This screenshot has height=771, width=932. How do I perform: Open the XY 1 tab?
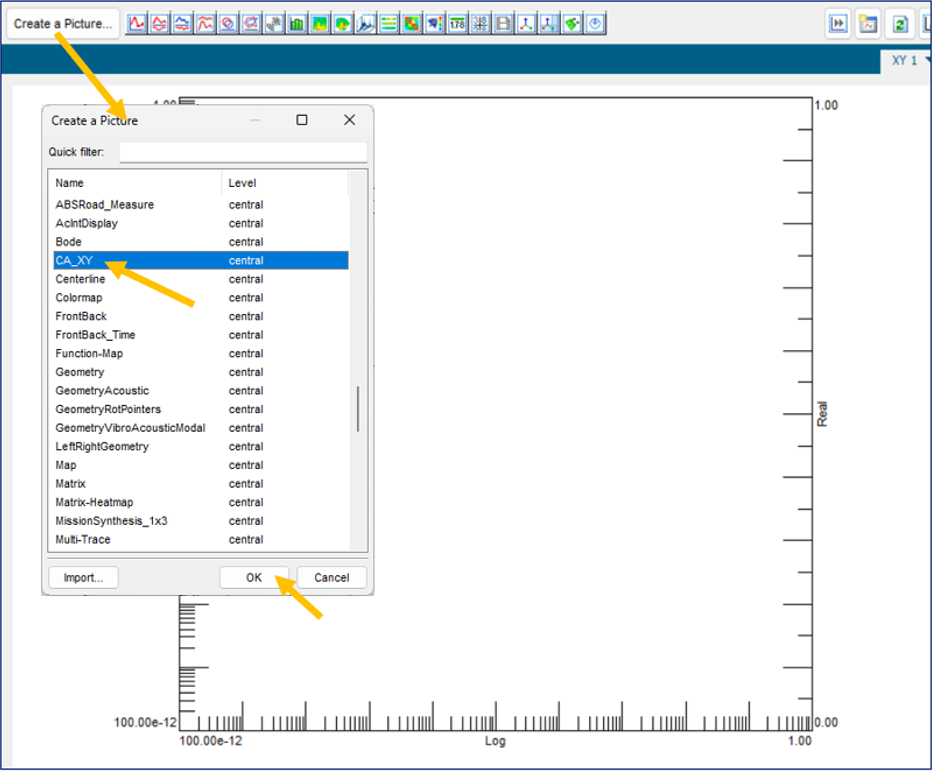pyautogui.click(x=905, y=61)
